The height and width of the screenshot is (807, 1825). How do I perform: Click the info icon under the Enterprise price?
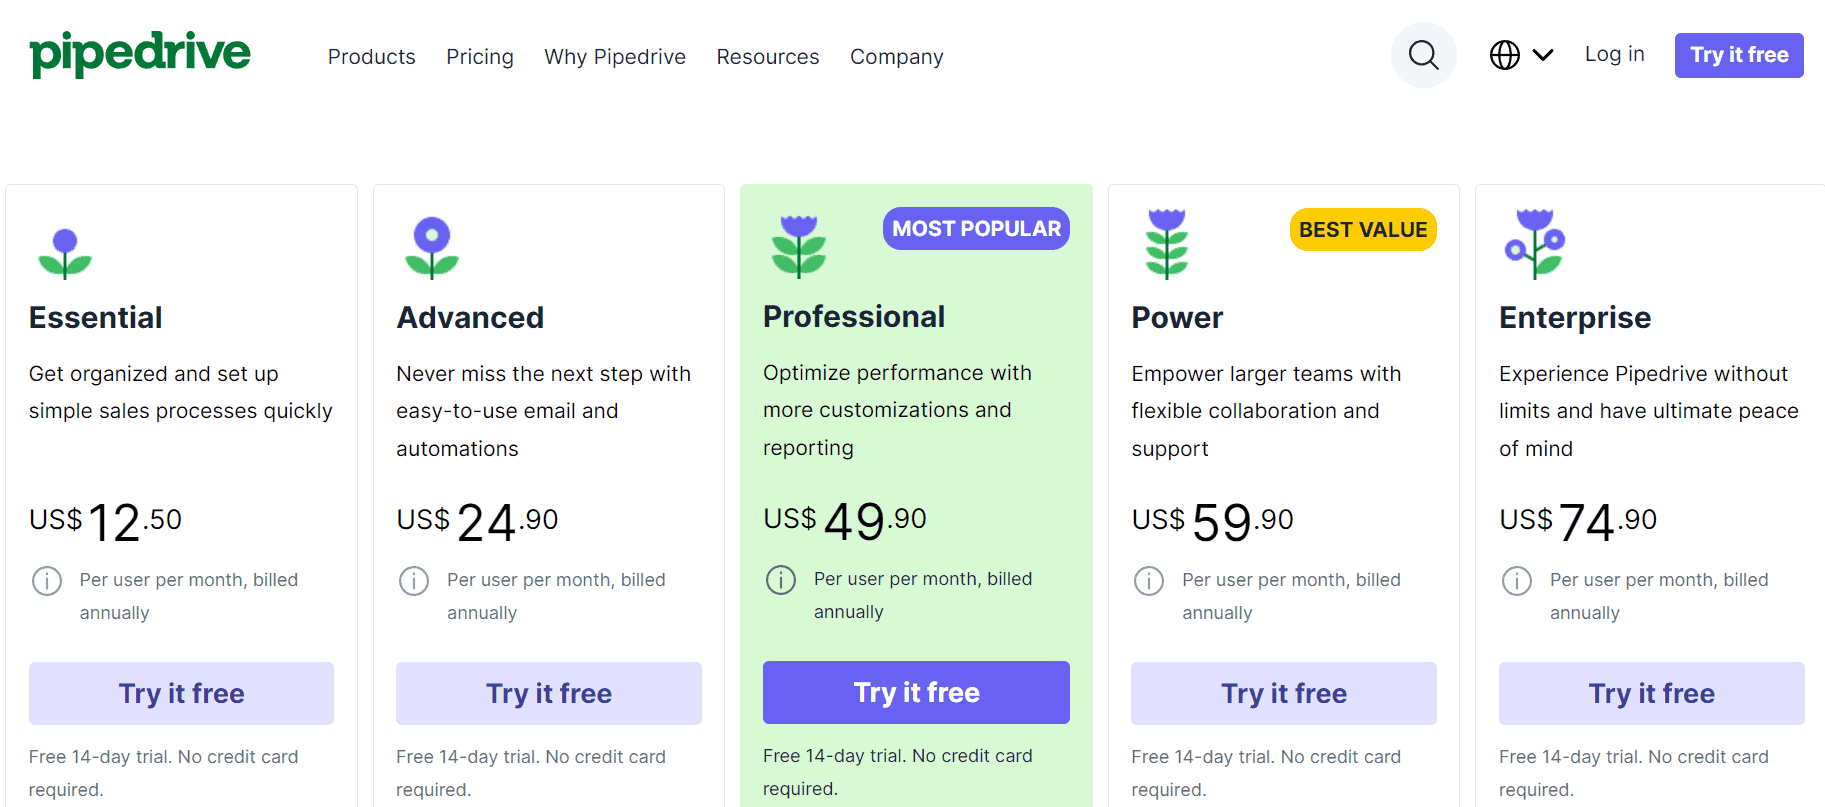pyautogui.click(x=1516, y=580)
